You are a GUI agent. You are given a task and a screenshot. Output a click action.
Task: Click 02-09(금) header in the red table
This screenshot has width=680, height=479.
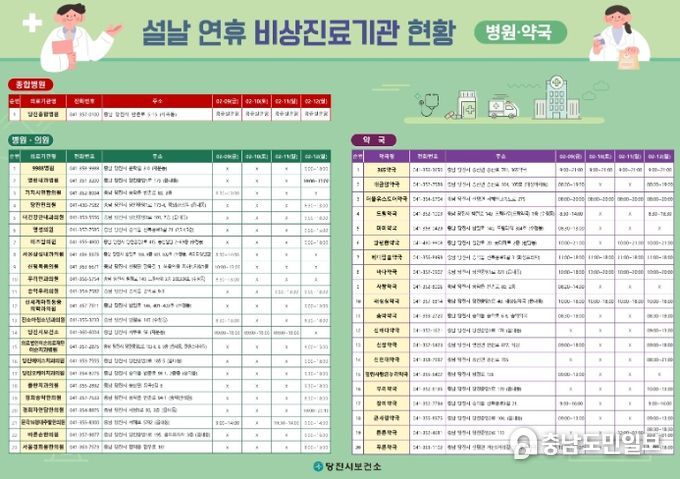coord(227,101)
